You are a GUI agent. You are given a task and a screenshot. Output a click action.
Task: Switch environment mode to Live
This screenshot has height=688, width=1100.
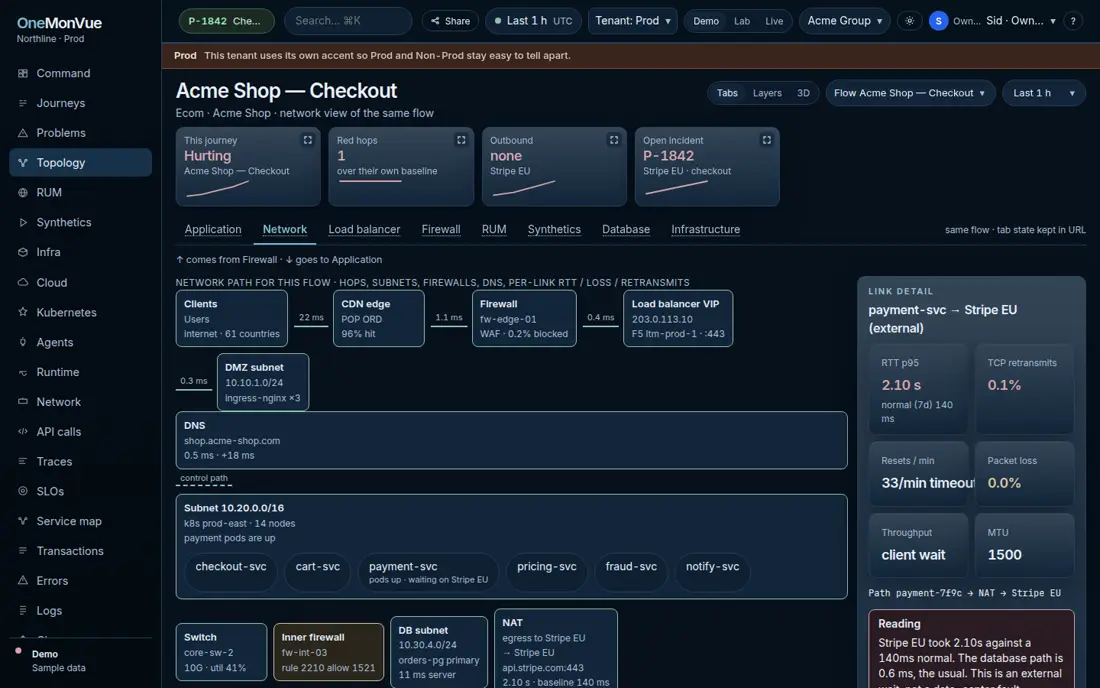(x=774, y=21)
